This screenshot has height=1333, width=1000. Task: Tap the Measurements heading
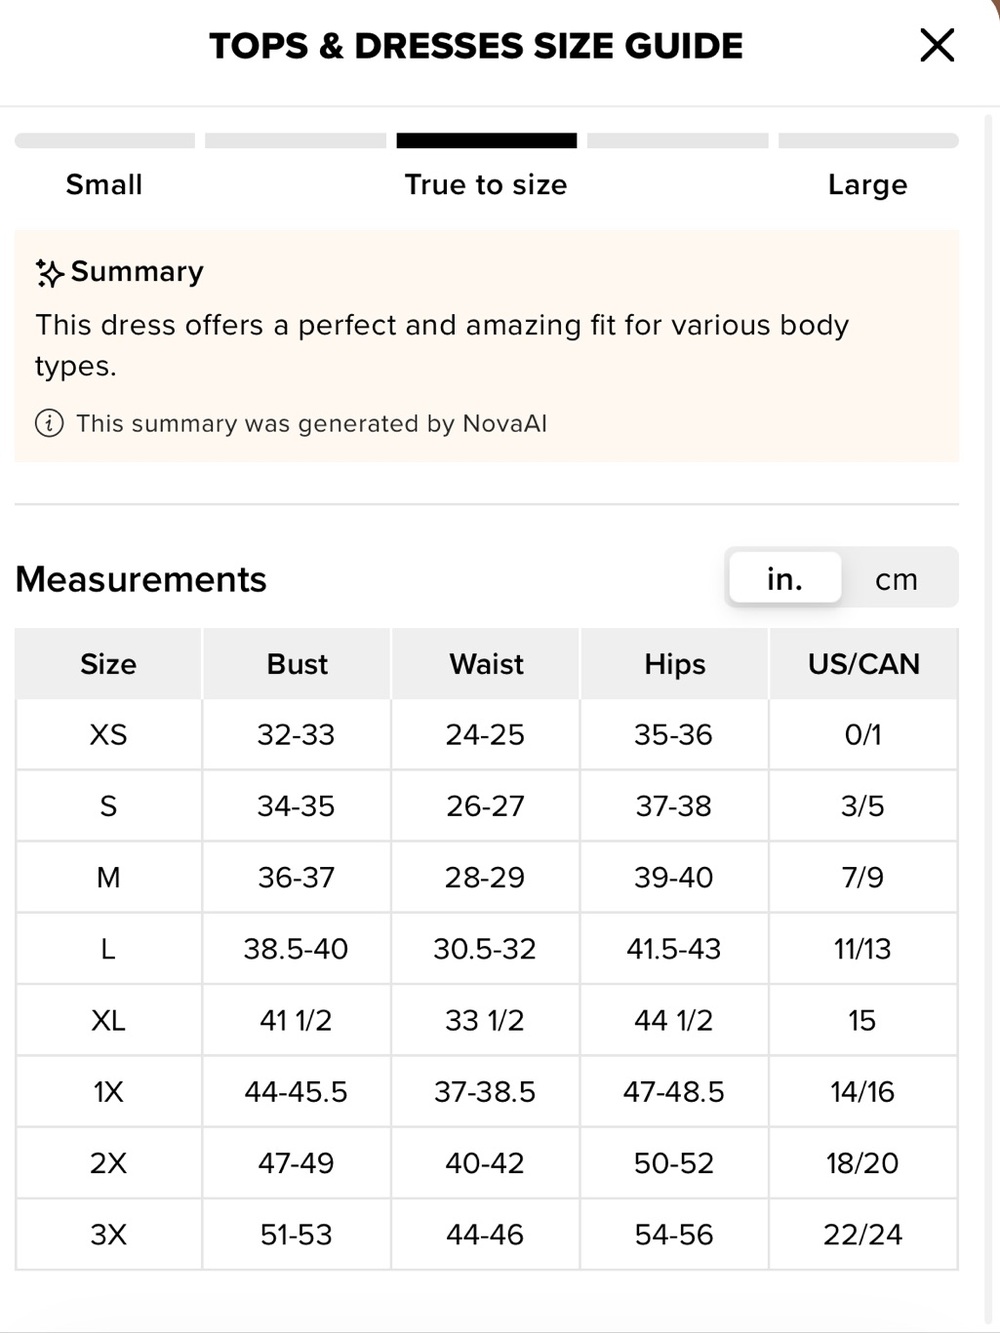[x=141, y=579]
